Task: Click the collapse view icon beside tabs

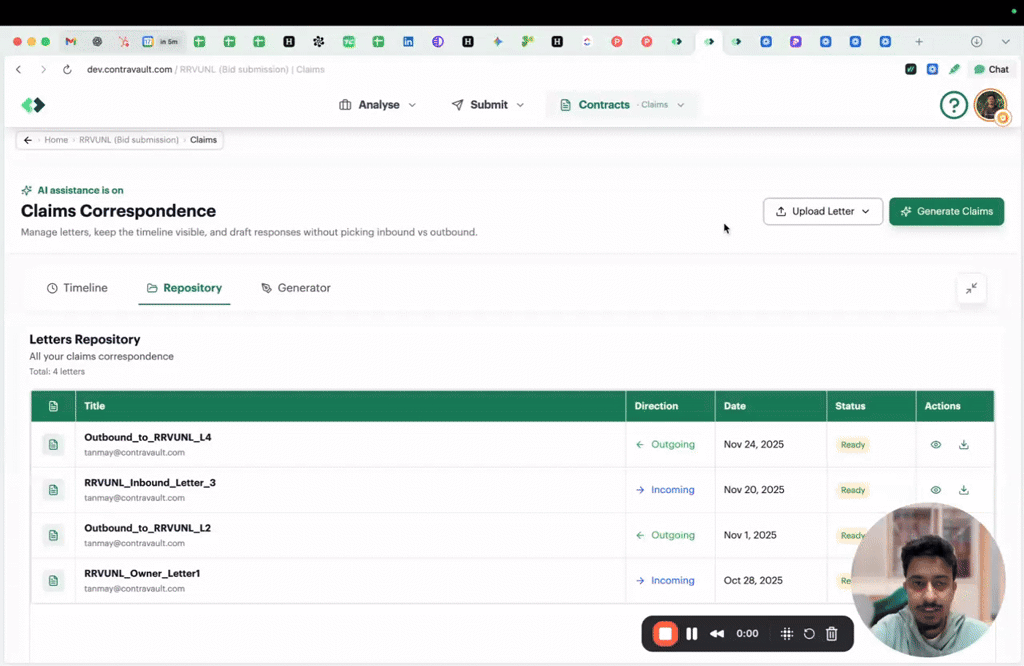Action: pyautogui.click(x=971, y=288)
